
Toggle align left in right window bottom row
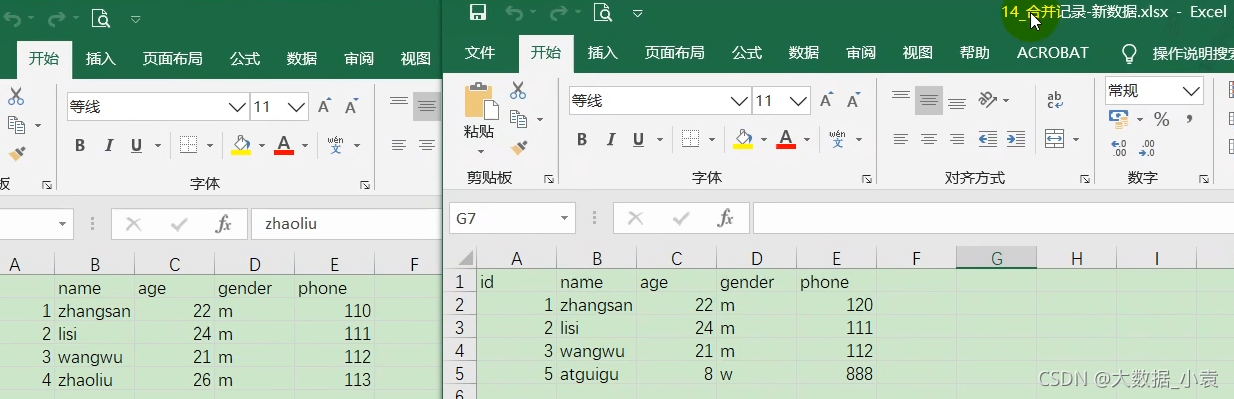click(x=901, y=139)
